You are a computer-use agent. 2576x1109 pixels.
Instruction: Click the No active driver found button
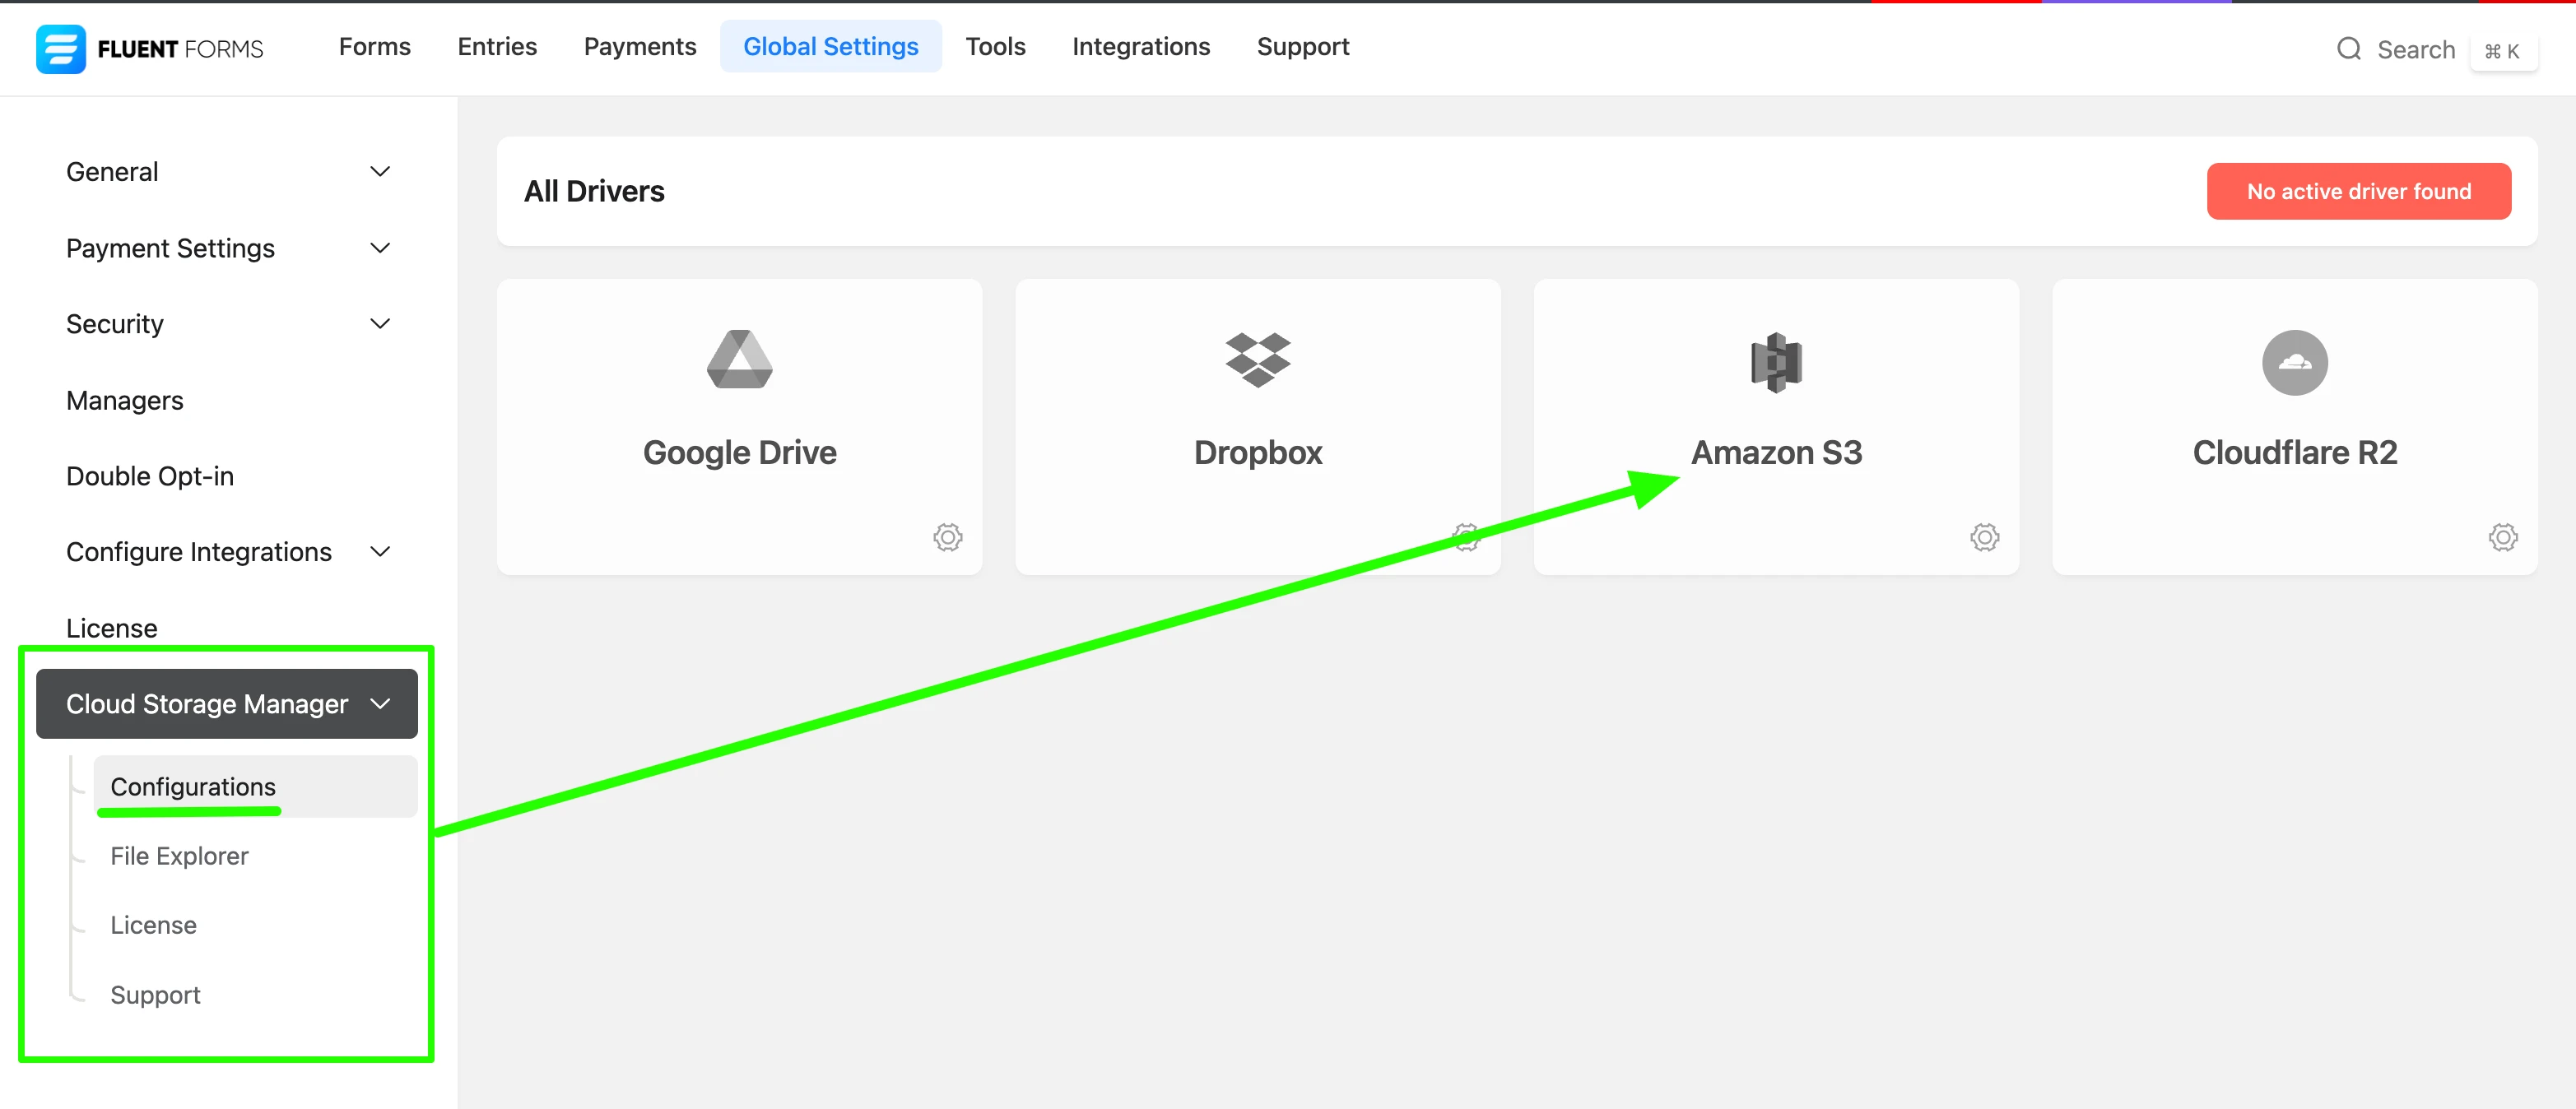click(x=2359, y=191)
